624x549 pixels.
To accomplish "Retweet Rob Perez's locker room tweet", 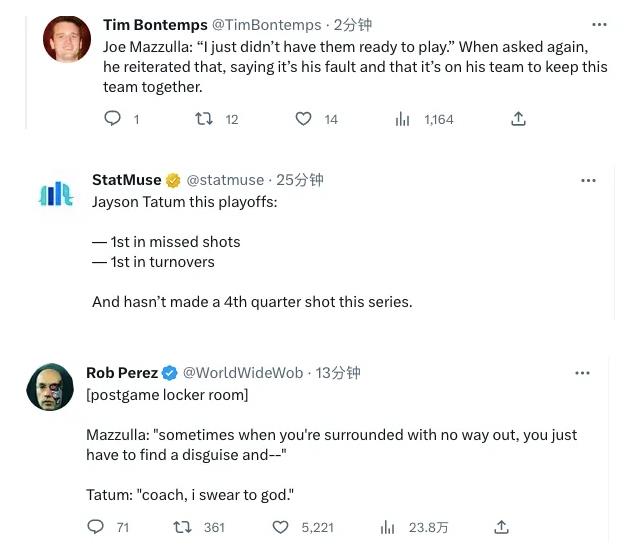I will [183, 527].
